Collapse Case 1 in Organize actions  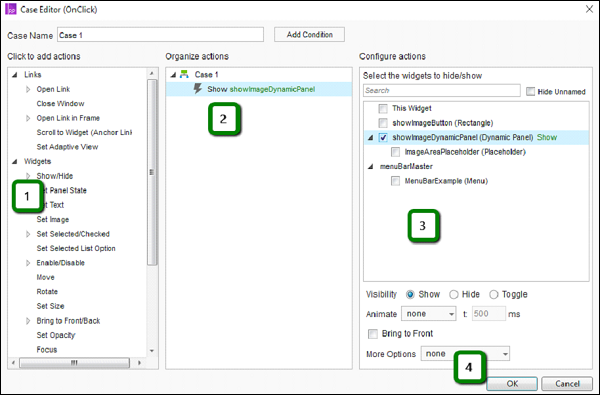click(173, 75)
